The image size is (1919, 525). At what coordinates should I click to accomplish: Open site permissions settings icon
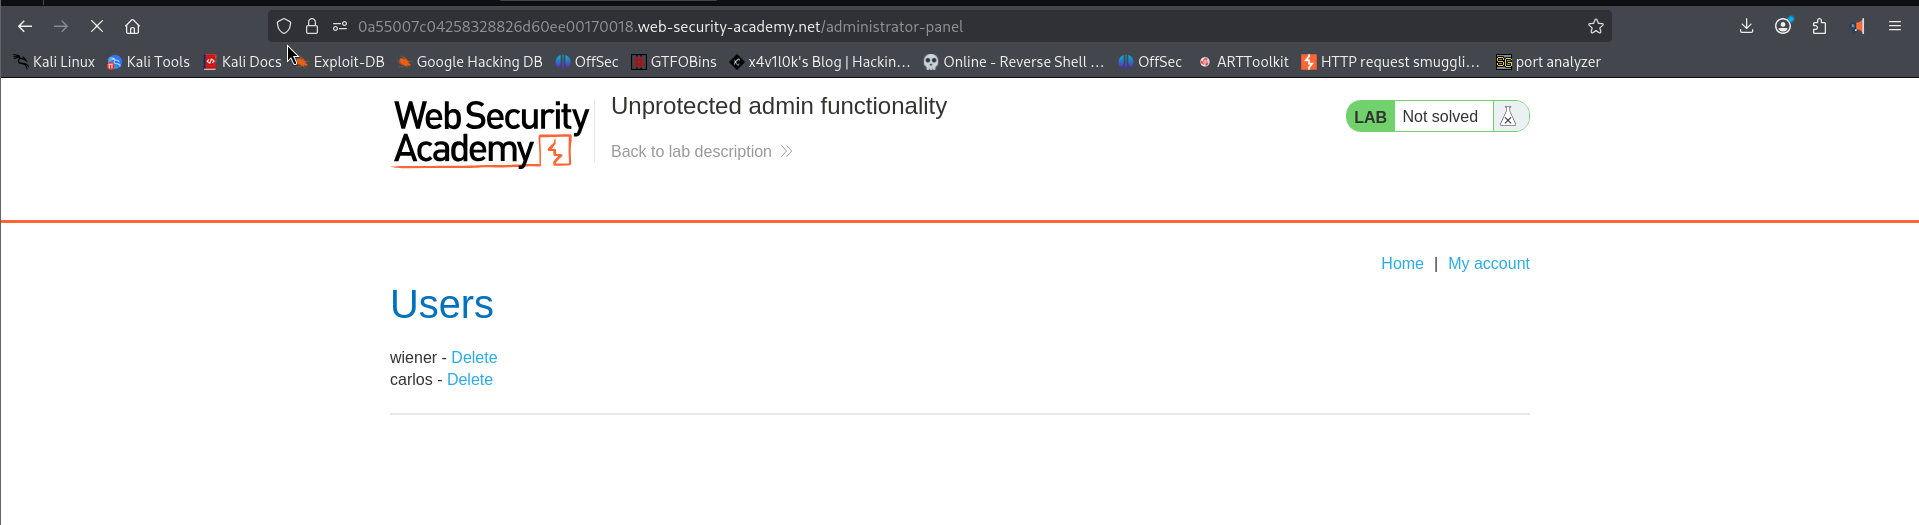pyautogui.click(x=340, y=26)
